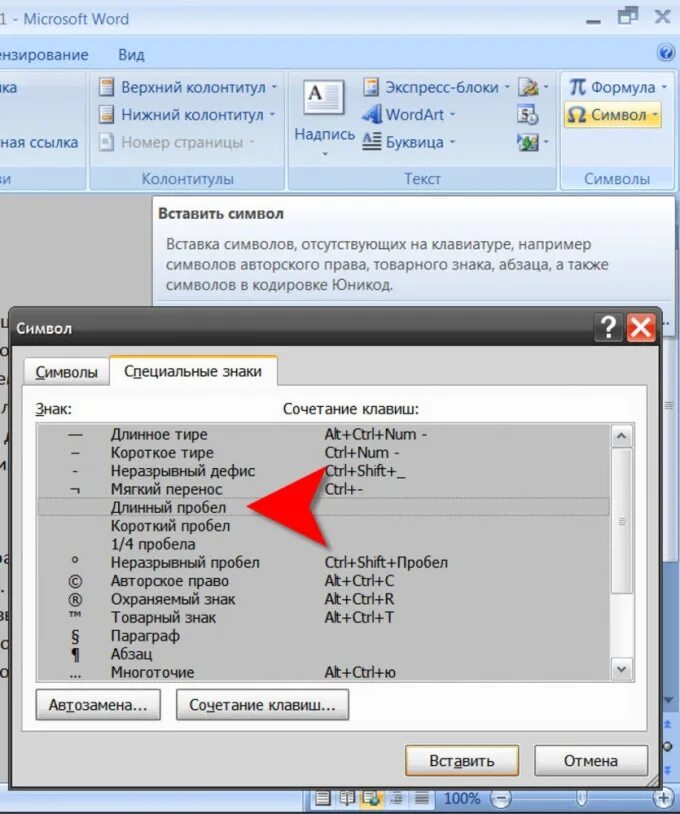Image resolution: width=680 pixels, height=814 pixels.
Task: Switch to the Символы tab
Action: tap(66, 372)
